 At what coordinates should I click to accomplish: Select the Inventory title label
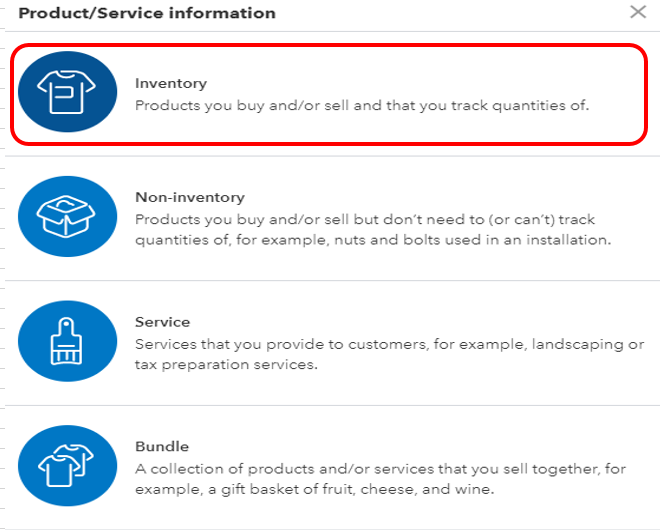171,83
